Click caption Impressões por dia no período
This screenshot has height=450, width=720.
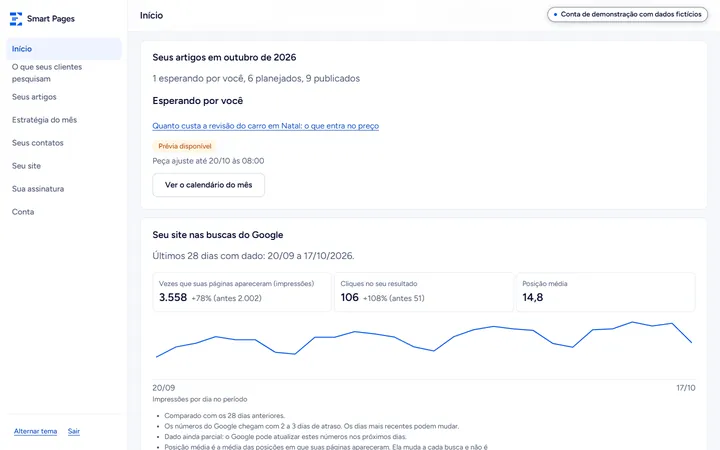click(200, 399)
